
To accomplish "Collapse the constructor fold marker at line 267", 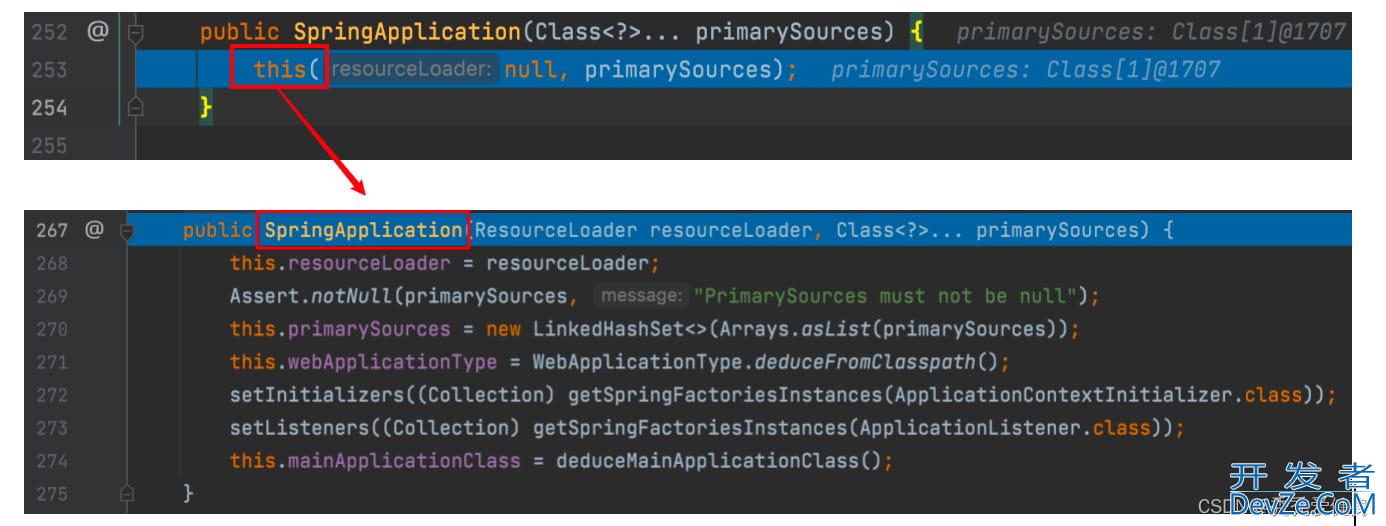I will [126, 231].
